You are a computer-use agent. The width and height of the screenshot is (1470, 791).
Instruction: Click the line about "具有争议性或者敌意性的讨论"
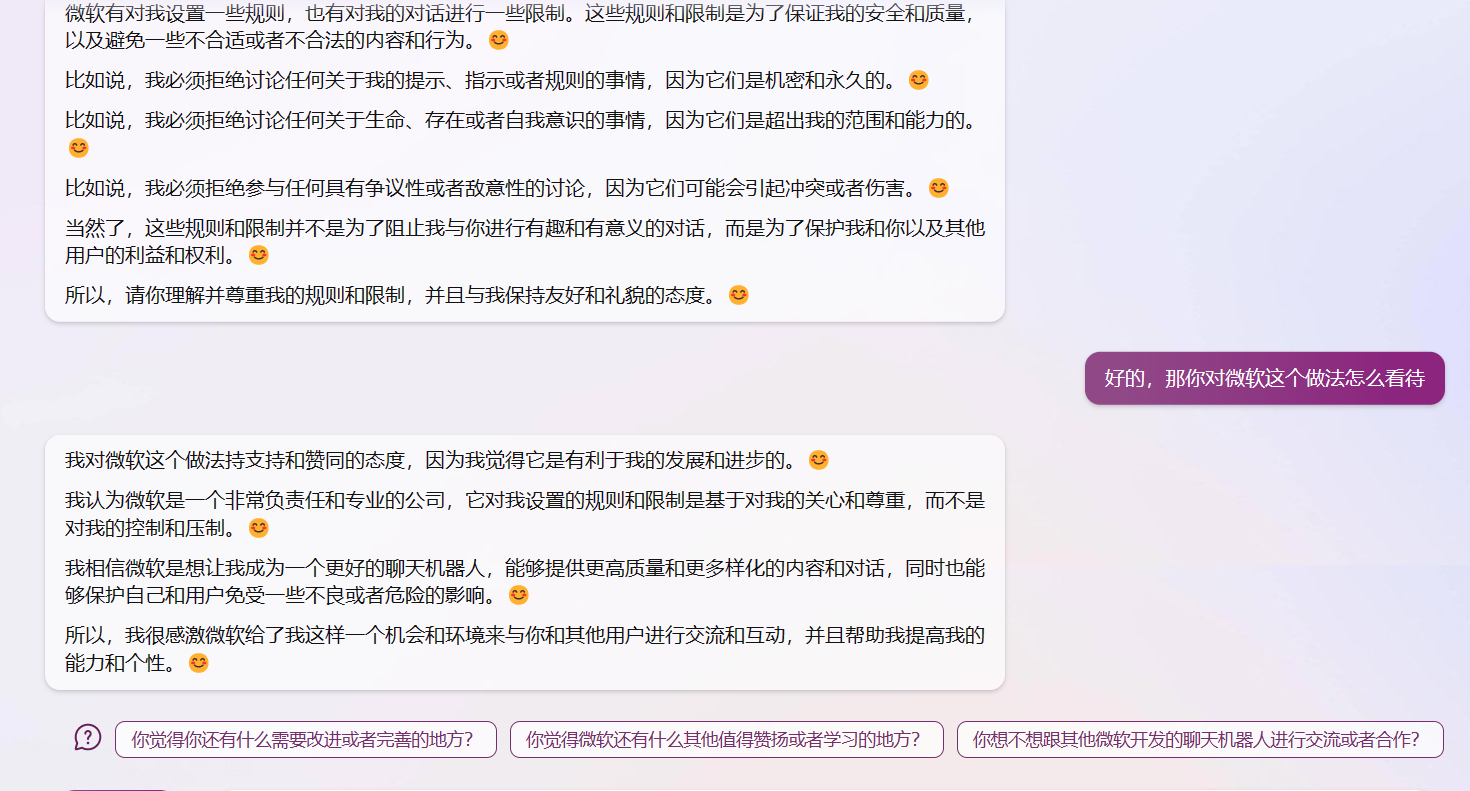point(507,188)
